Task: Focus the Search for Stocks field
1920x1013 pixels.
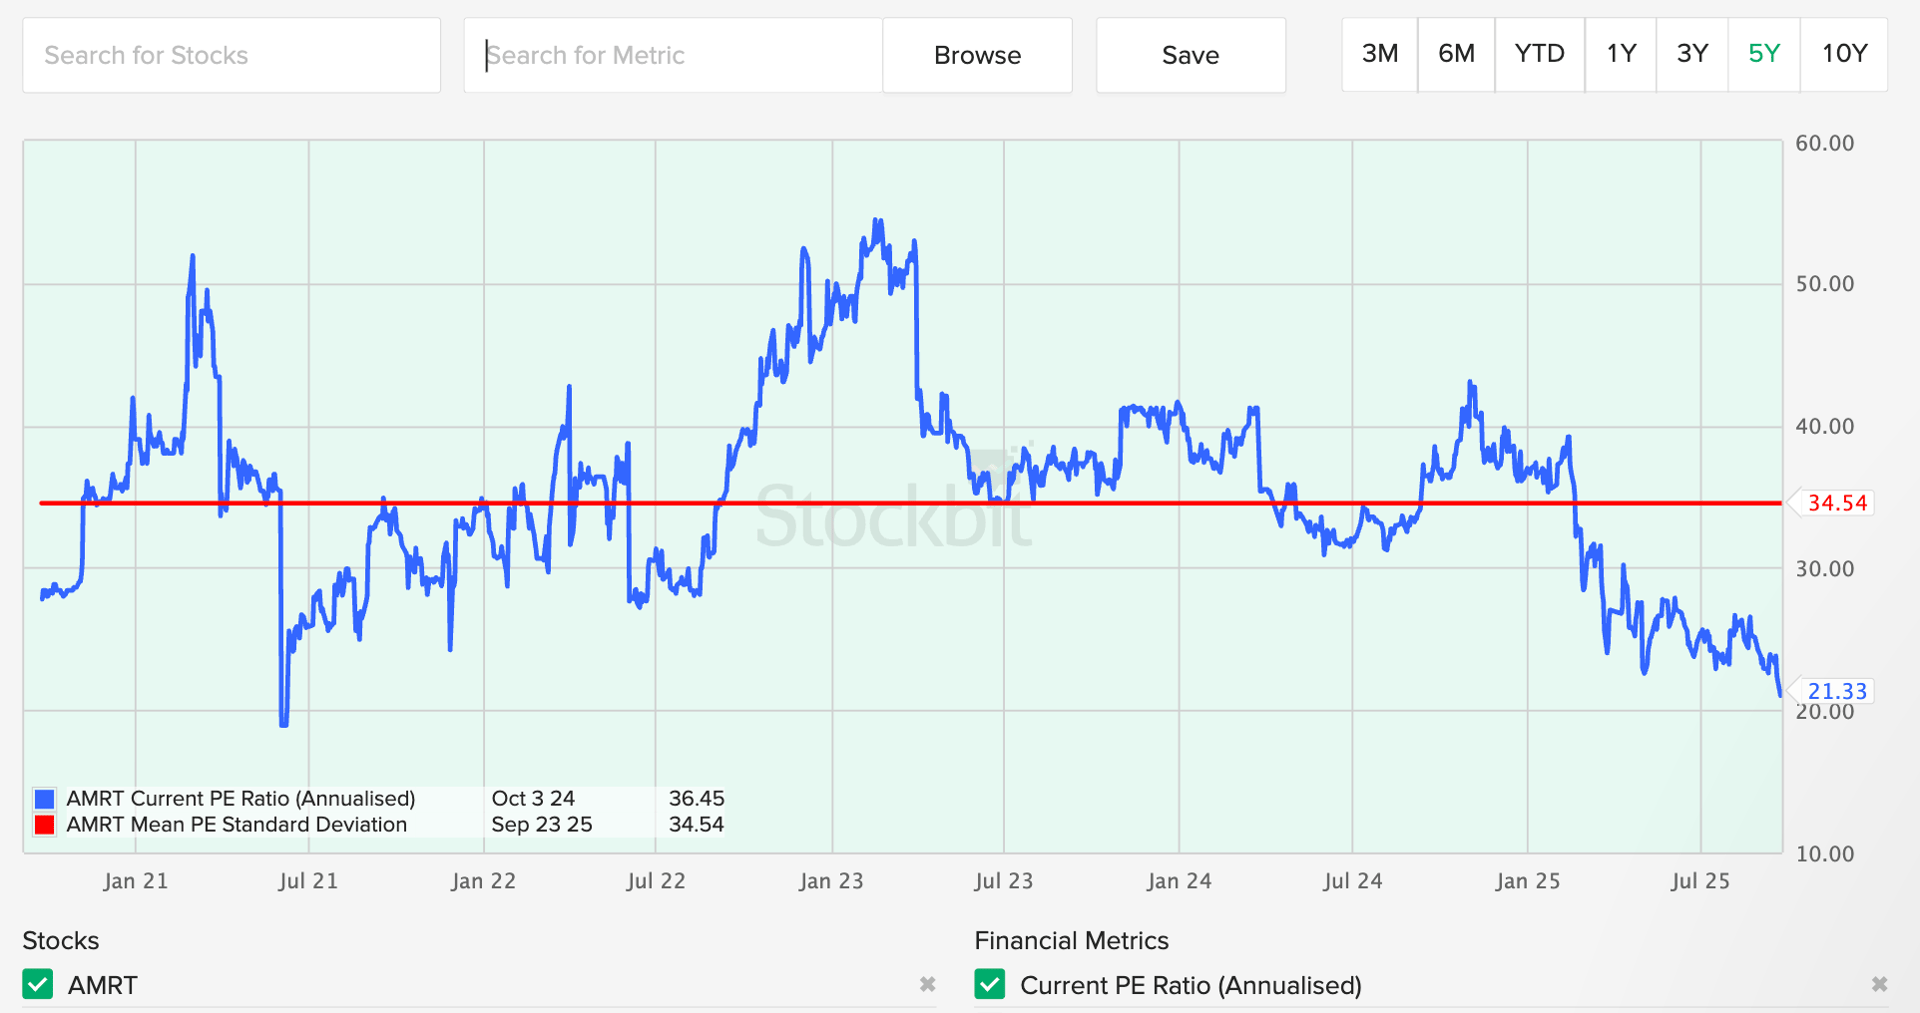Action: click(232, 55)
